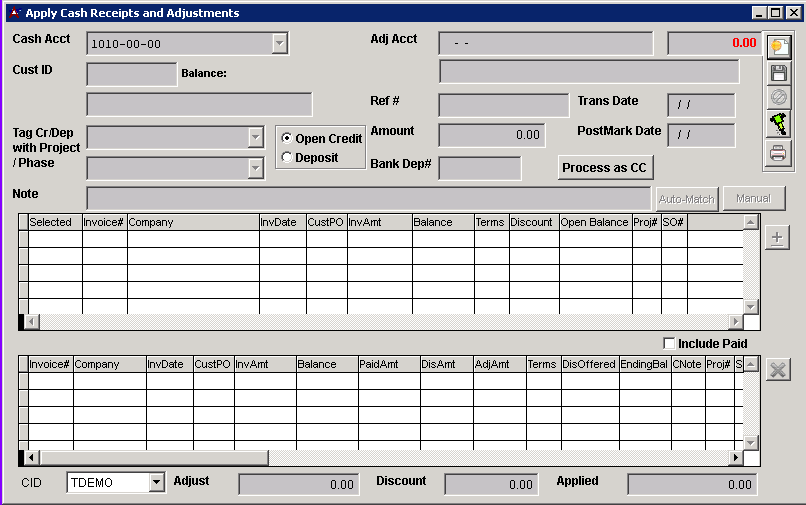This screenshot has width=806, height=505.
Task: Expand the CID dropdown showing TDEMO
Action: [x=155, y=483]
